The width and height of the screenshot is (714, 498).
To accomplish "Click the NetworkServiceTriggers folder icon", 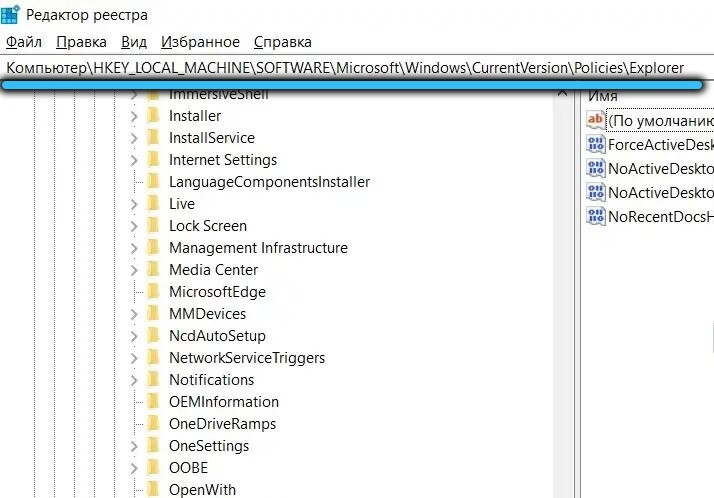I will tap(153, 357).
